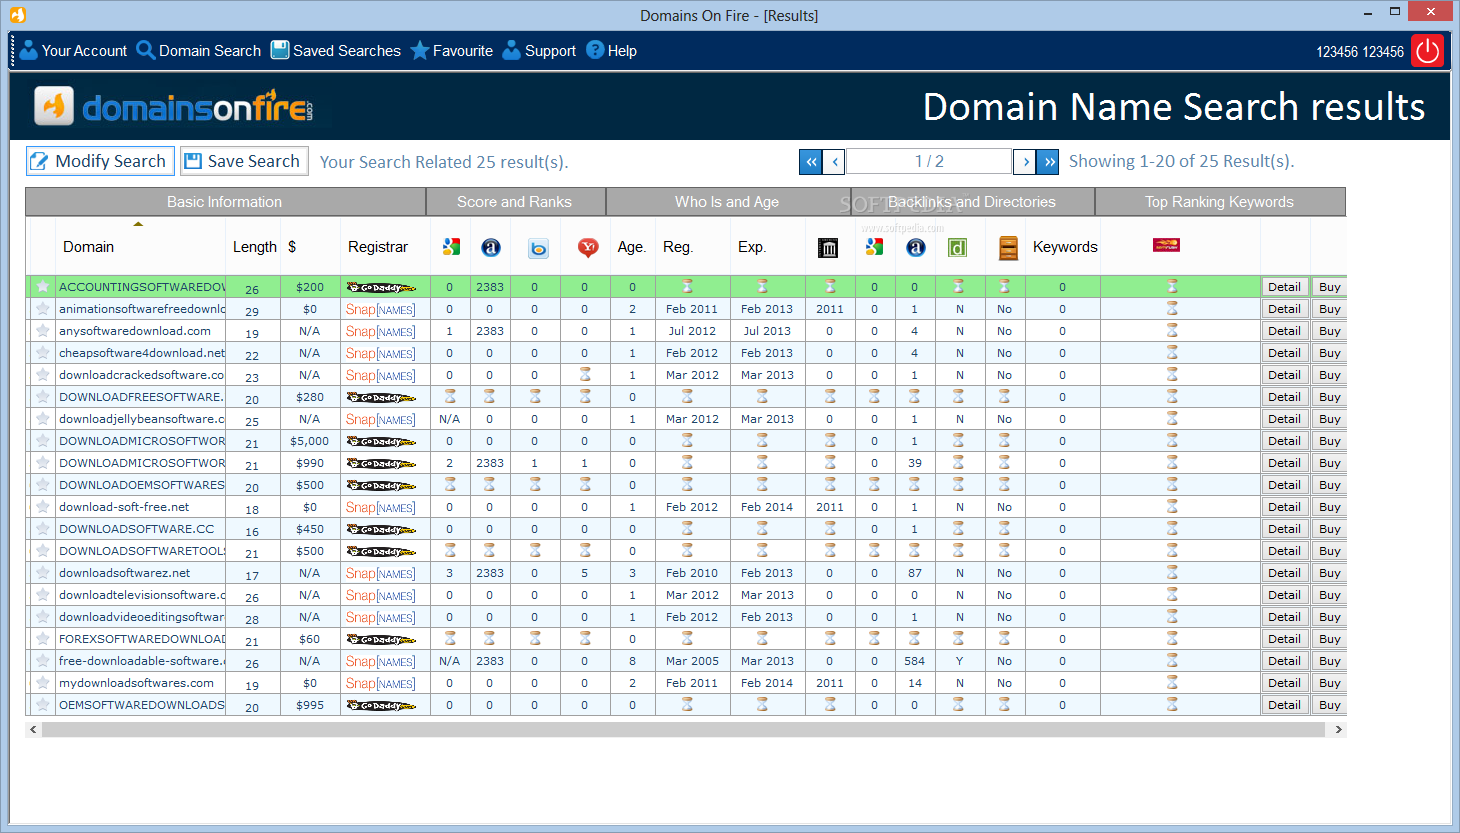Screen dimensions: 1460x833
Task: Toggle favourite star for downloadcrackedsoftware row
Action: (43, 375)
